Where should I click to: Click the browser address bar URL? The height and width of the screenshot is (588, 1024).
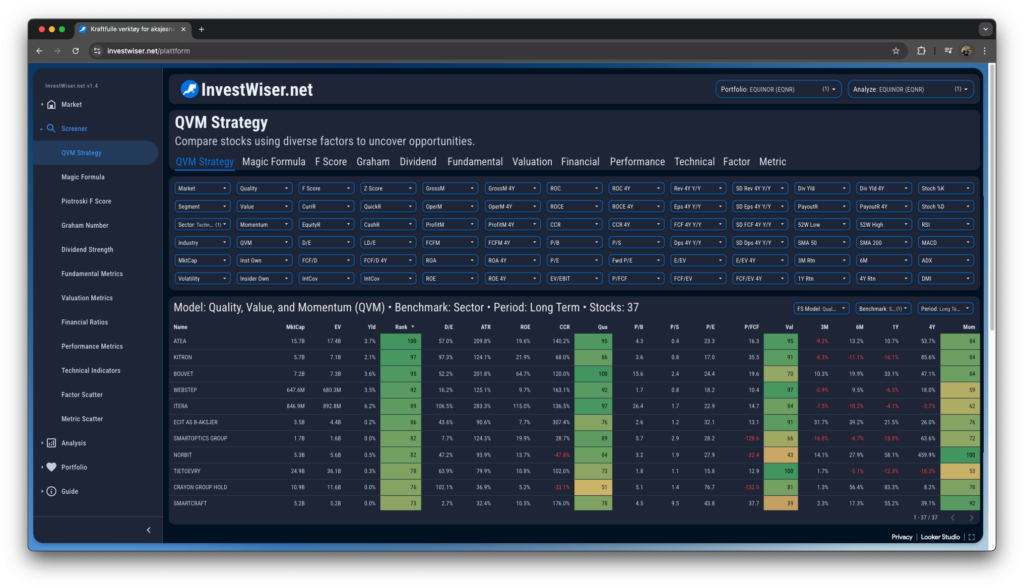[149, 51]
